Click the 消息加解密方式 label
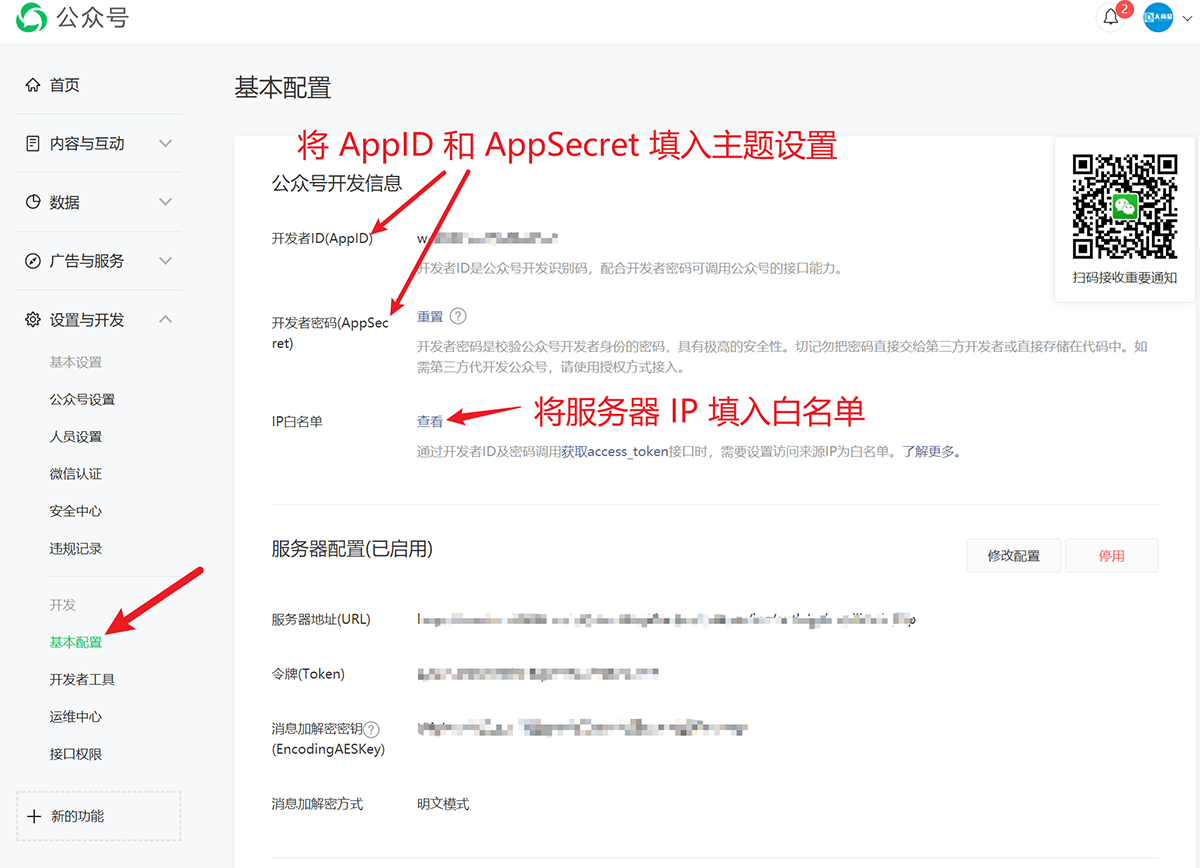This screenshot has height=868, width=1200. click(x=317, y=804)
